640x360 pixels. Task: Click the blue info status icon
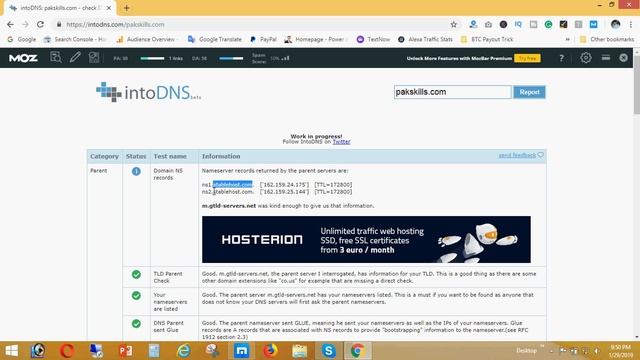pyautogui.click(x=136, y=171)
